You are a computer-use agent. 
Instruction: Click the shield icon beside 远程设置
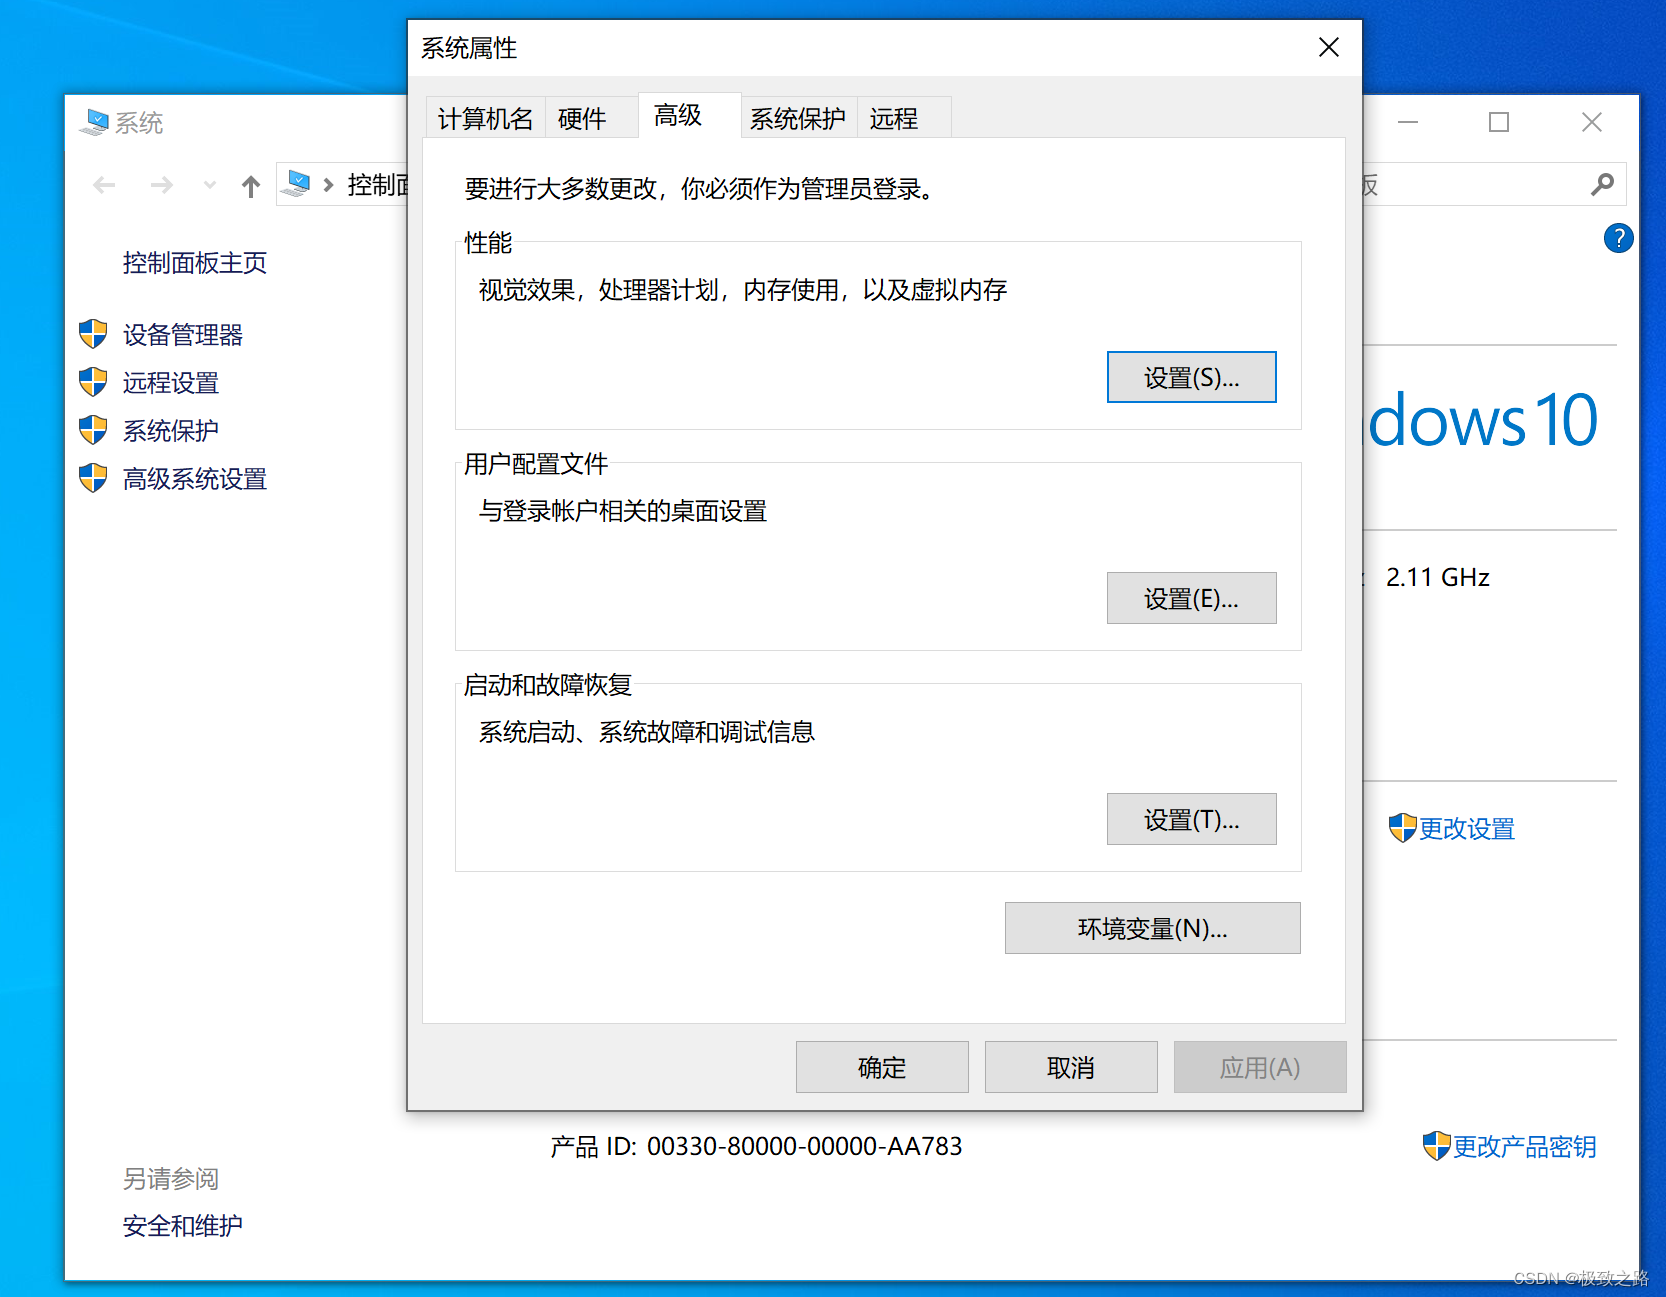(x=93, y=382)
